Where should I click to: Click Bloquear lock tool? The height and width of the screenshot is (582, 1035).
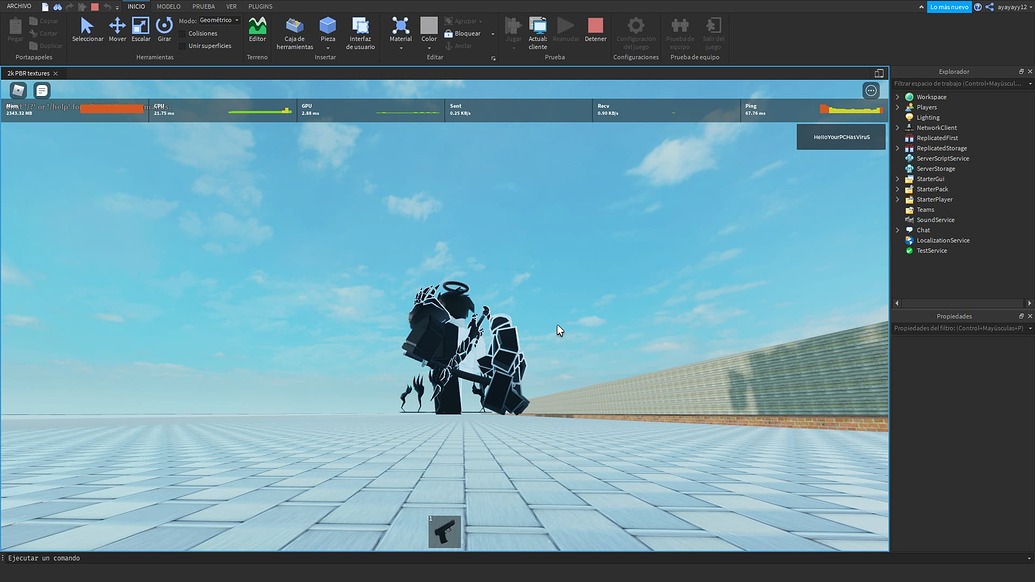(462, 34)
